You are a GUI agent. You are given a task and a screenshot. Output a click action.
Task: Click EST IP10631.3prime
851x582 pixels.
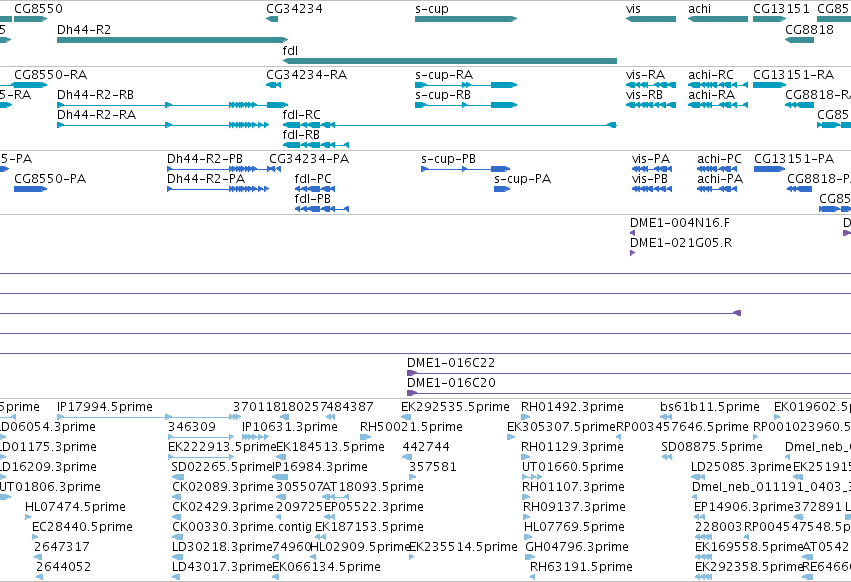coord(290,427)
